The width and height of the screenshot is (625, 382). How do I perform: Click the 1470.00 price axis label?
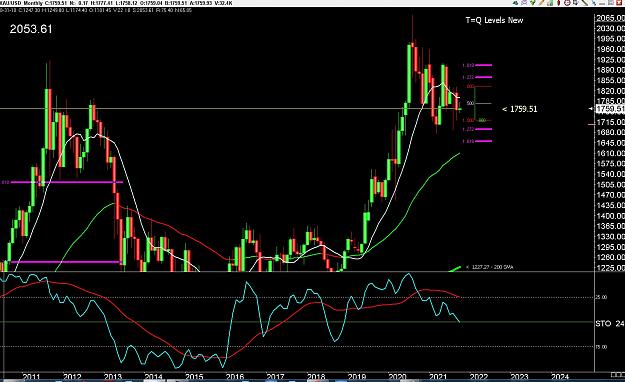[x=610, y=195]
